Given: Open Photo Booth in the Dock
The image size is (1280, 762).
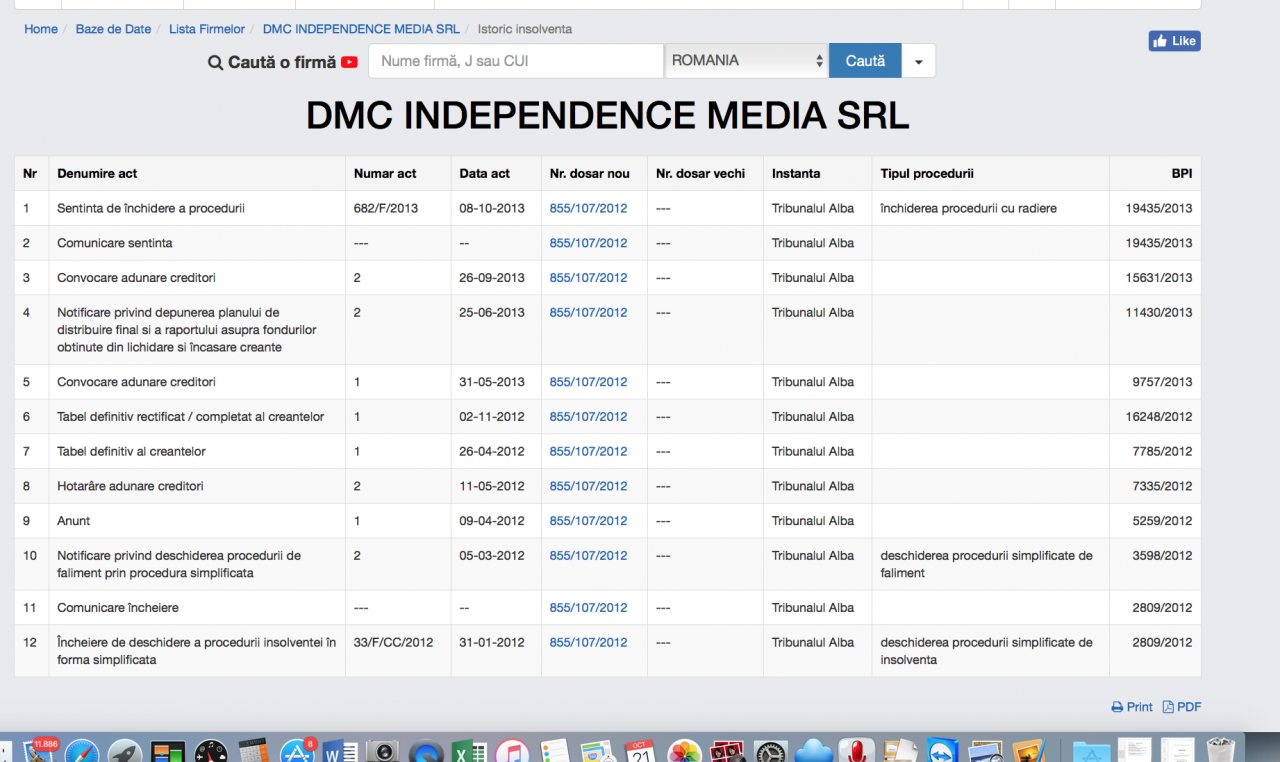Looking at the screenshot, I should pyautogui.click(x=727, y=751).
